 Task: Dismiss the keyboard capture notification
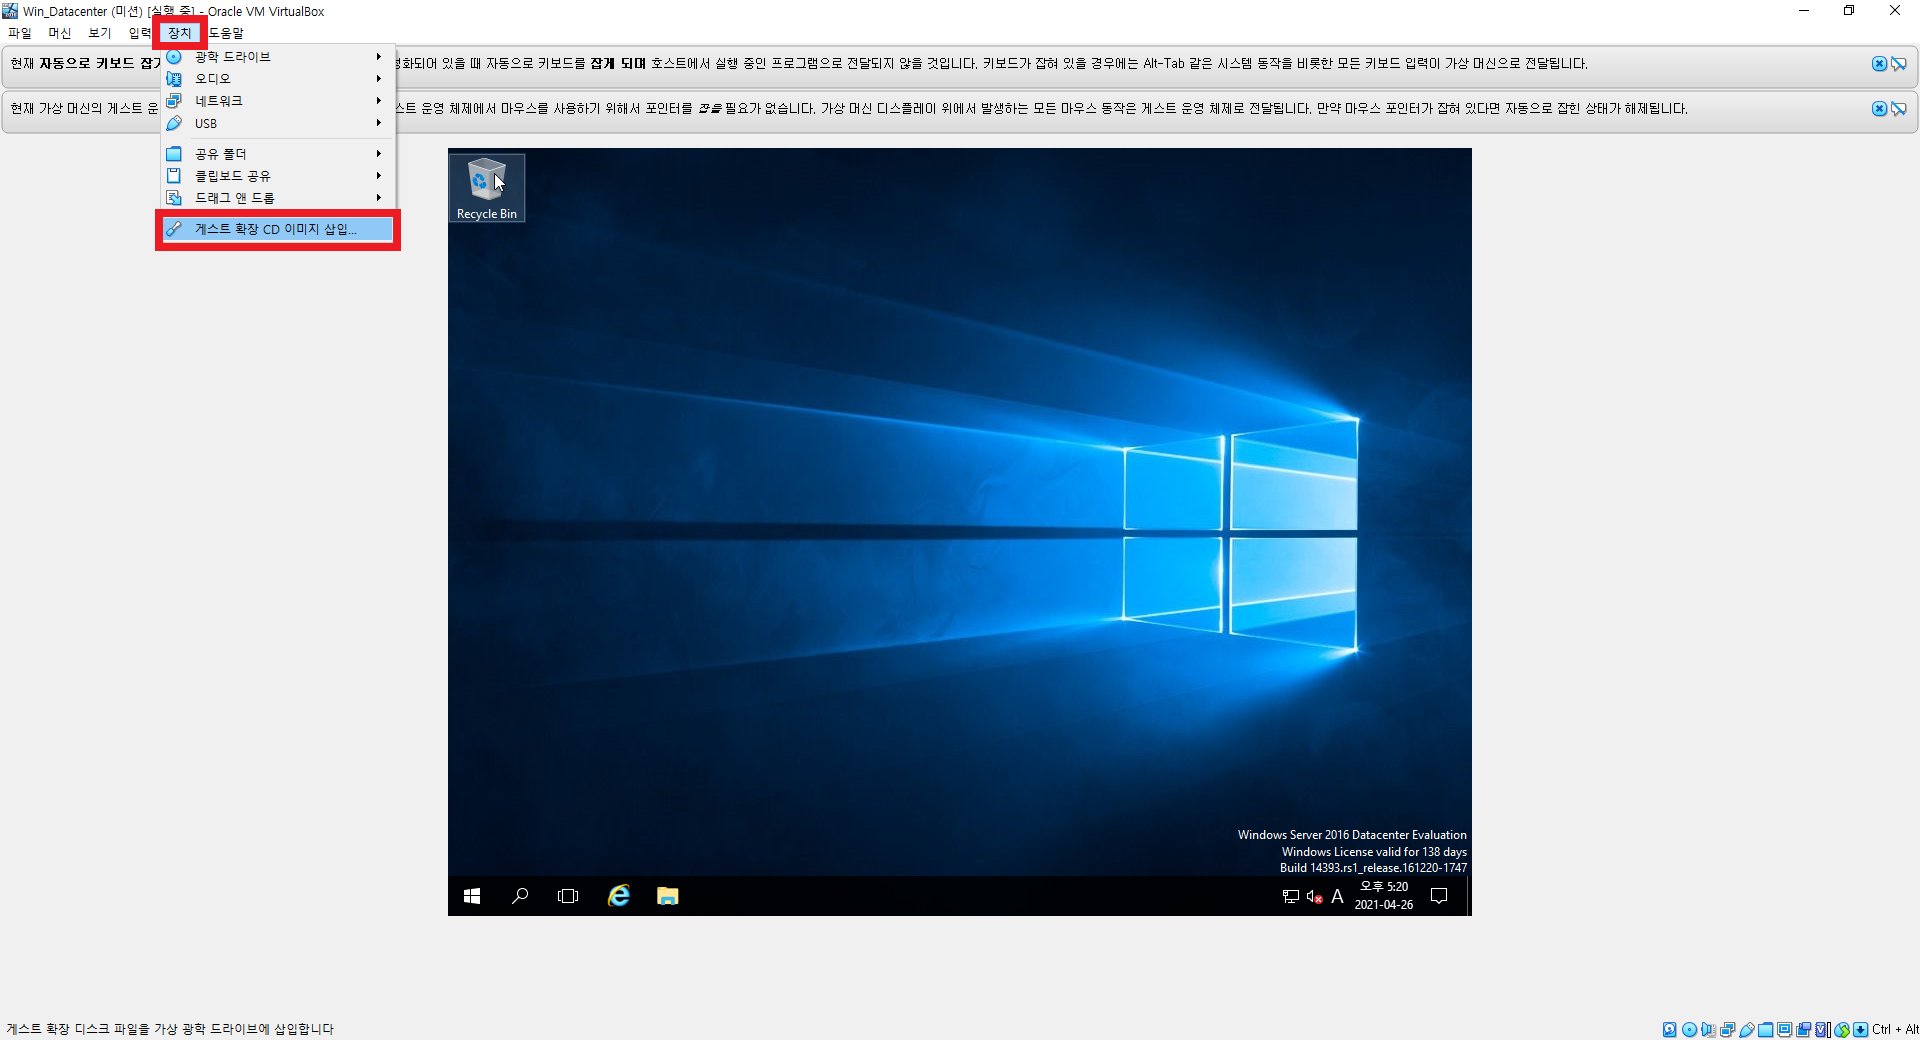click(x=1879, y=64)
